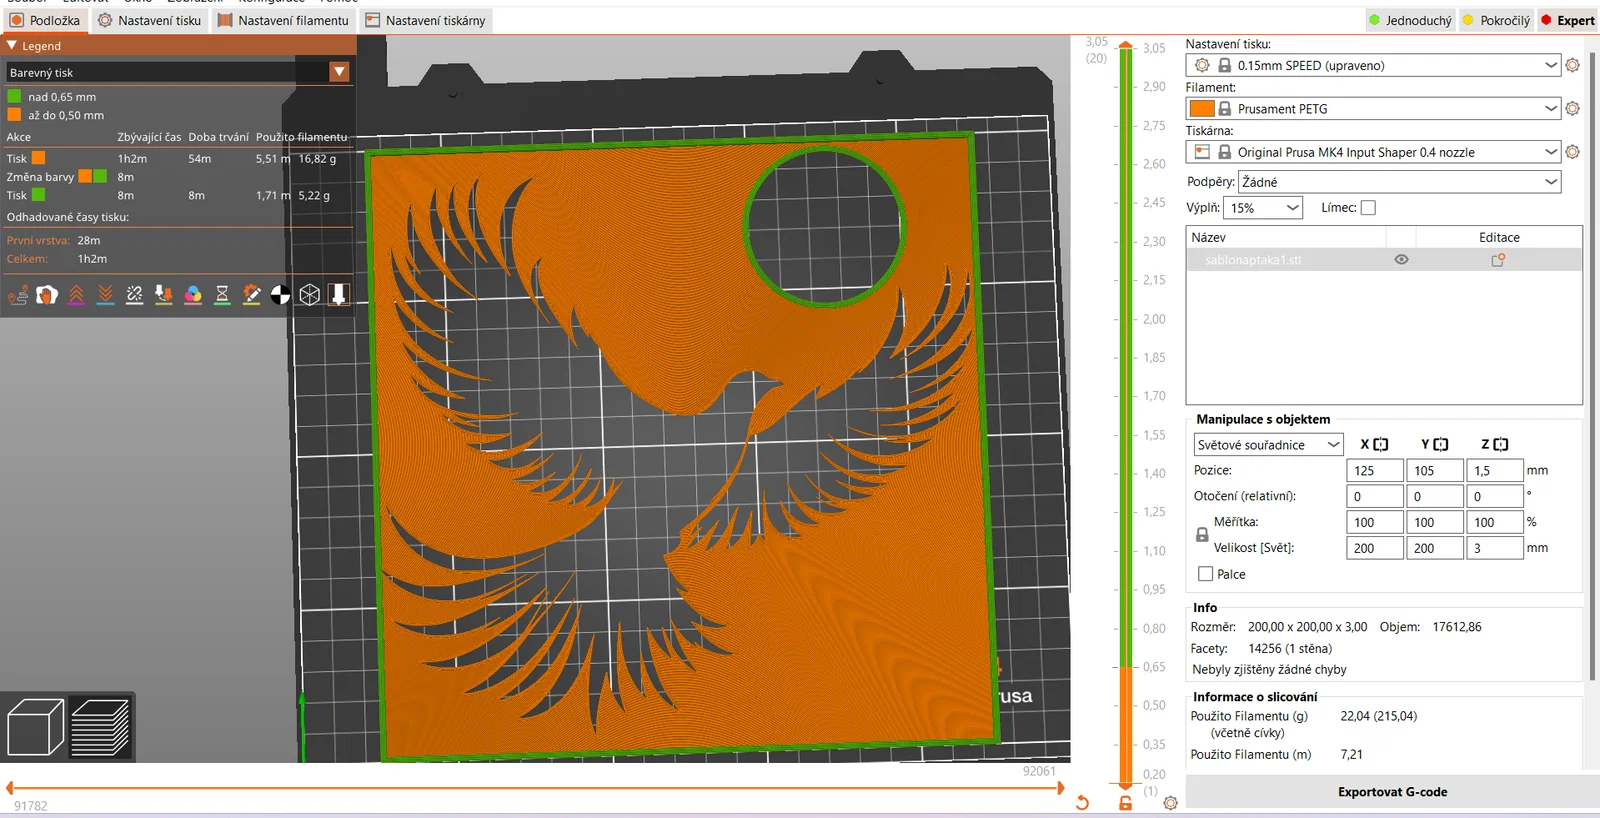Viewport: 1600px width, 818px height.
Task: Toggle print pauses hourglass icon
Action: pyautogui.click(x=222, y=294)
